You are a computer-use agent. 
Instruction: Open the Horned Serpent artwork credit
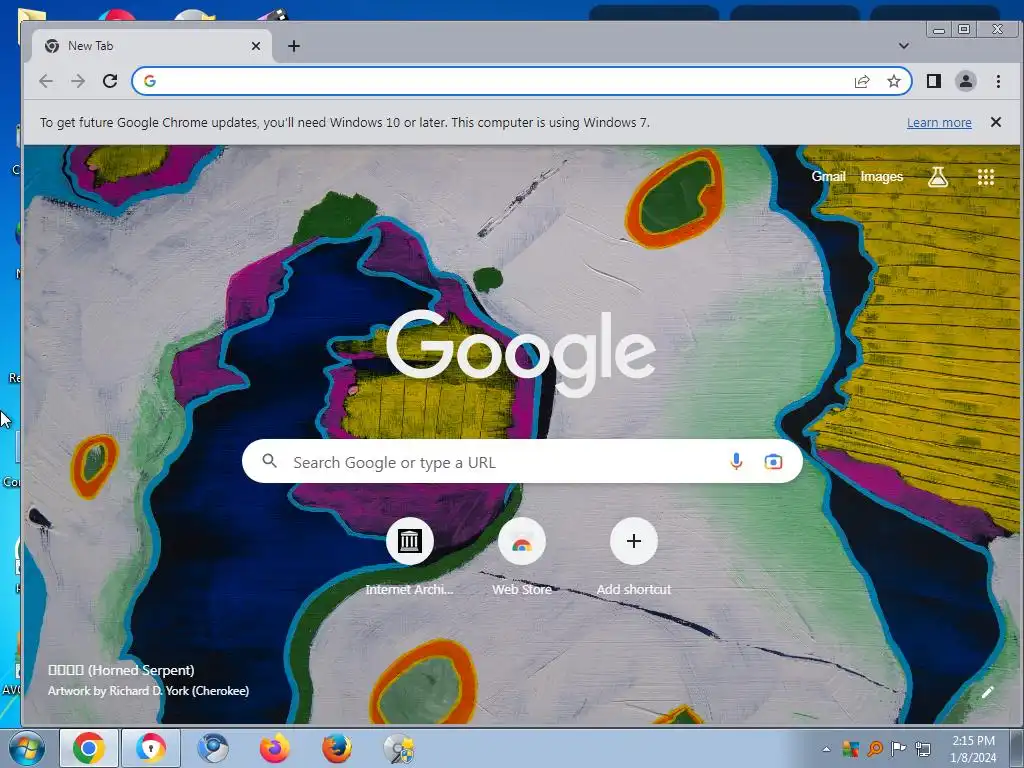(x=148, y=680)
